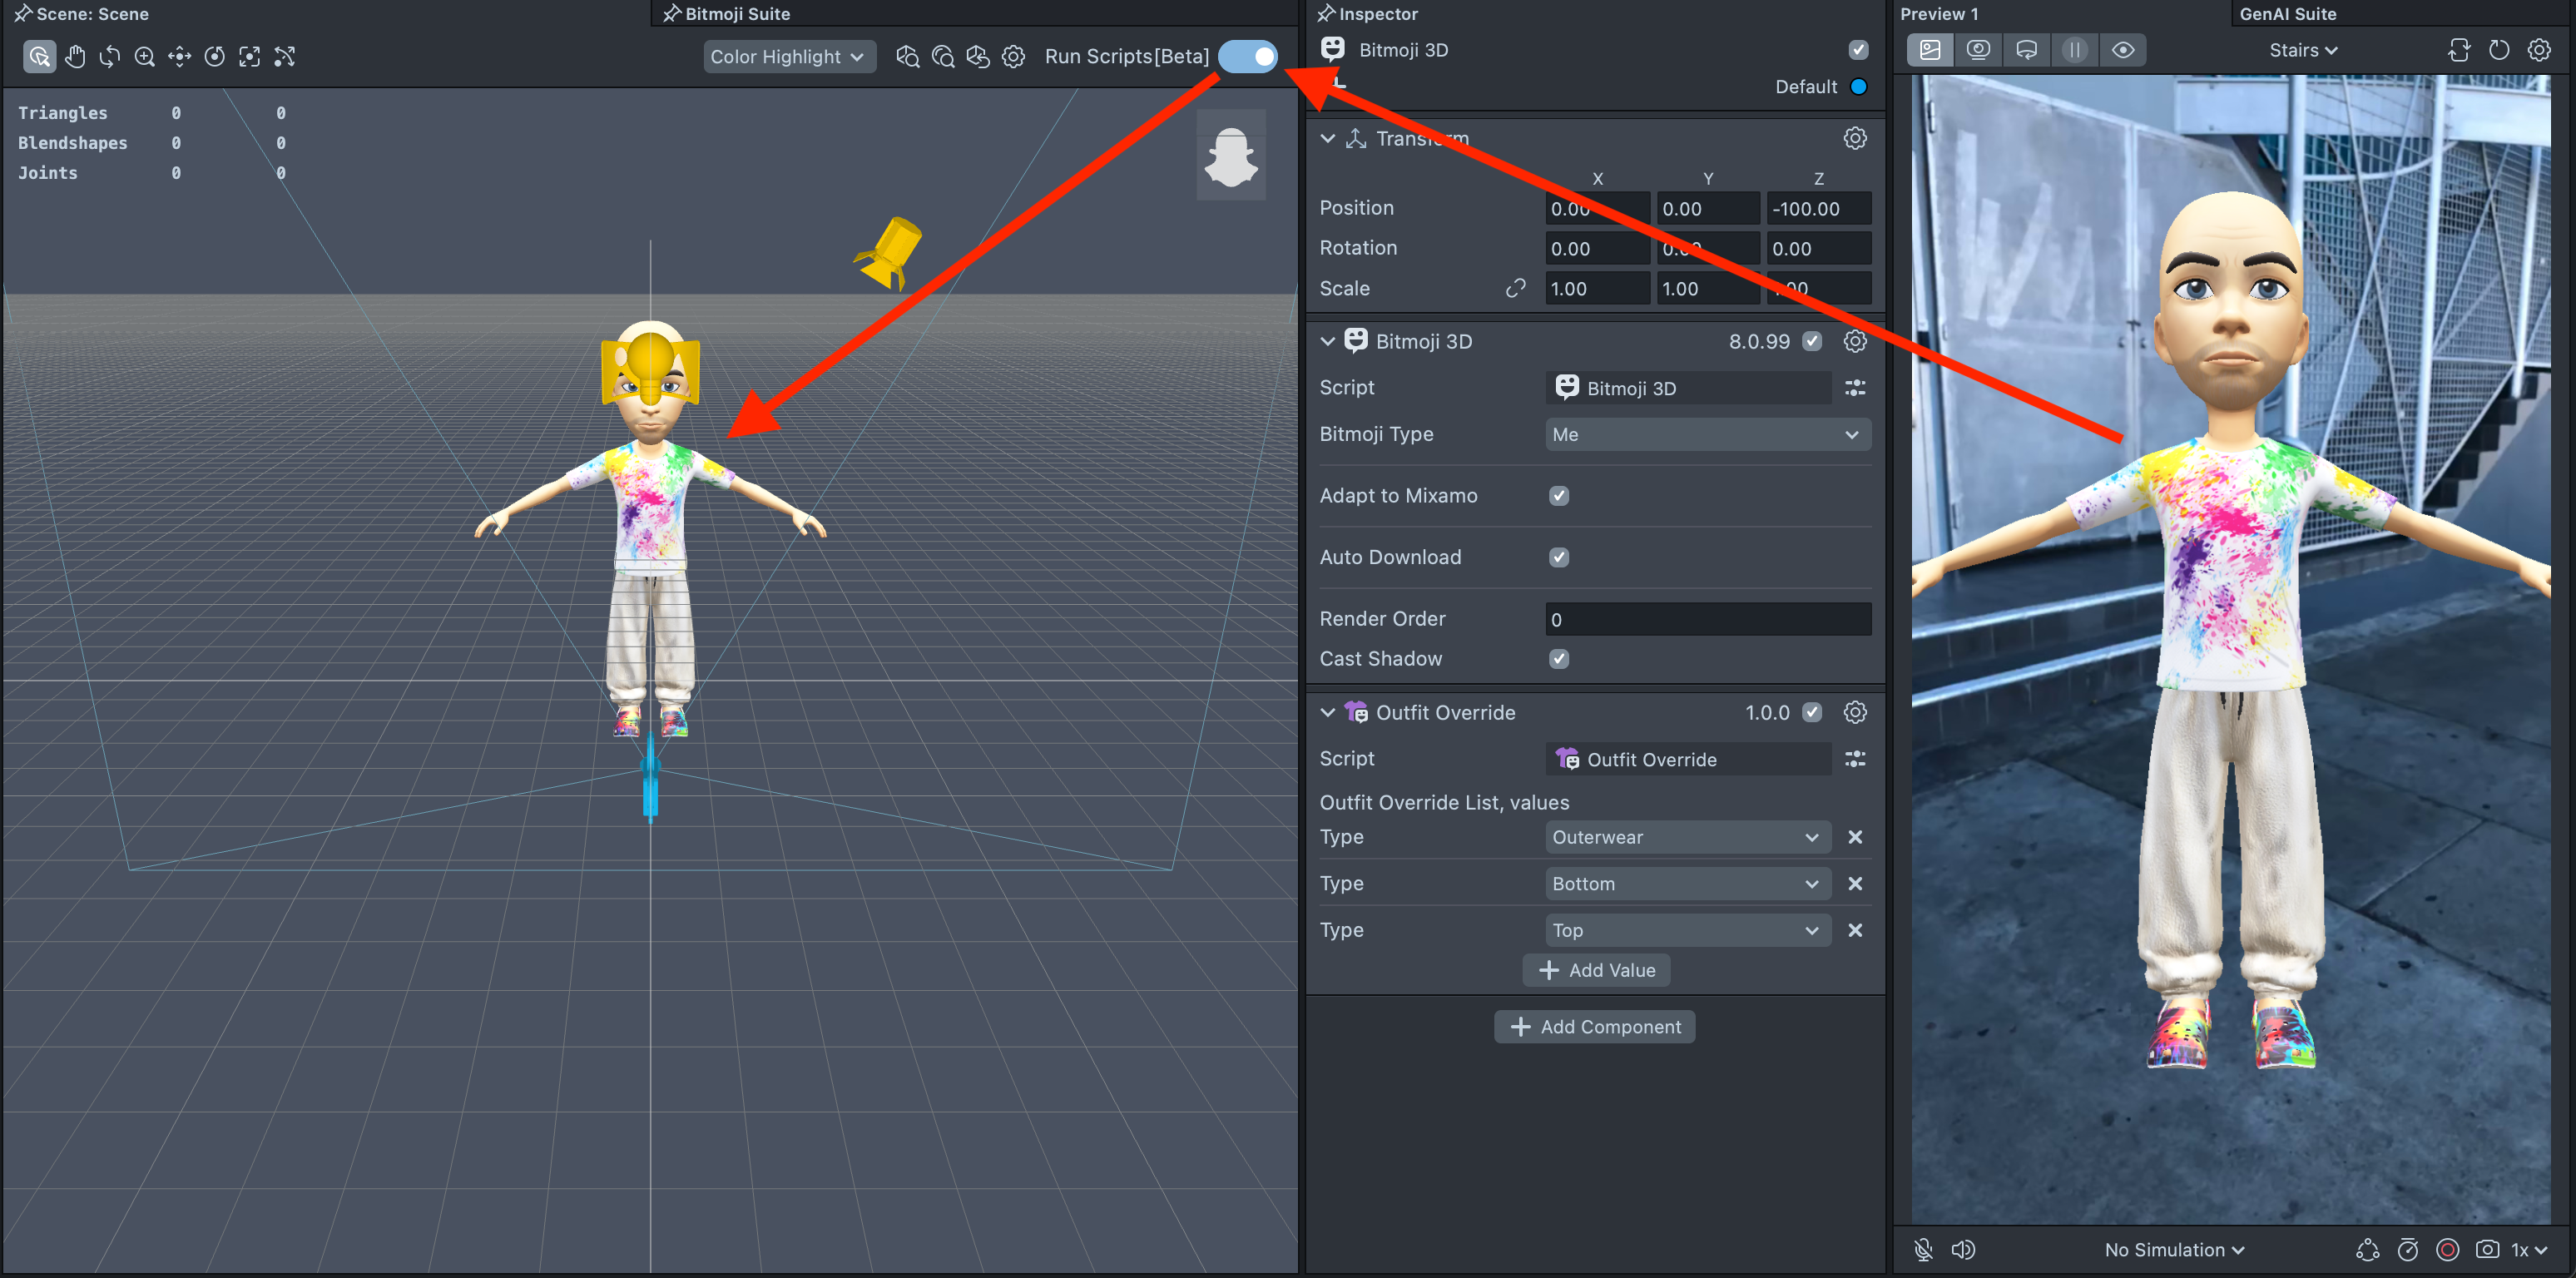The height and width of the screenshot is (1278, 2576).
Task: Collapse the Outfit Override section
Action: coord(1327,712)
